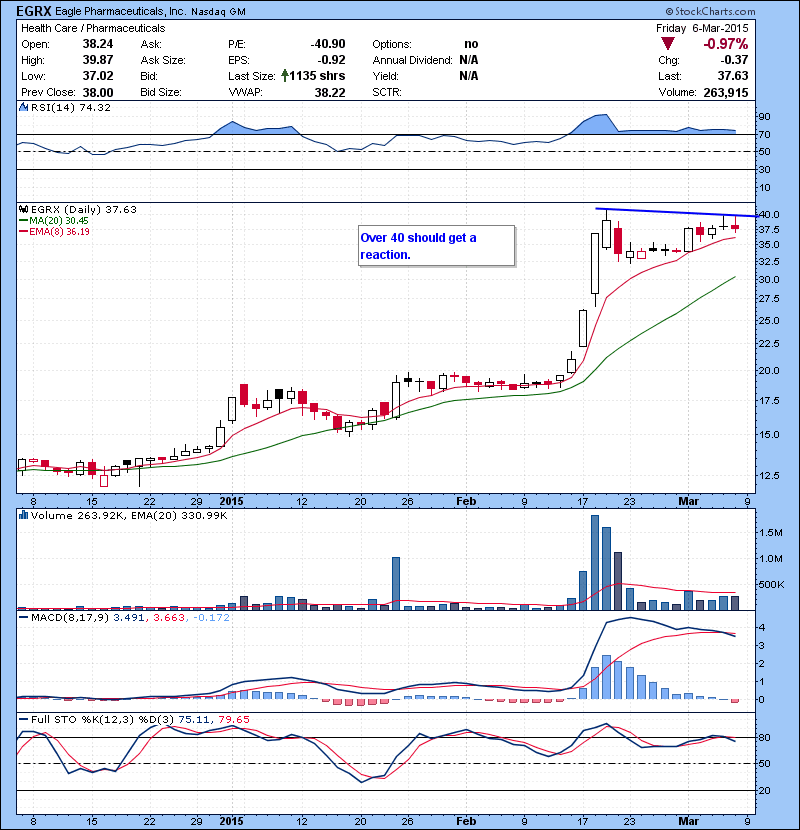The height and width of the screenshot is (830, 800).
Task: Click the late-January volume spike bar near 1.0M
Action: [395, 583]
